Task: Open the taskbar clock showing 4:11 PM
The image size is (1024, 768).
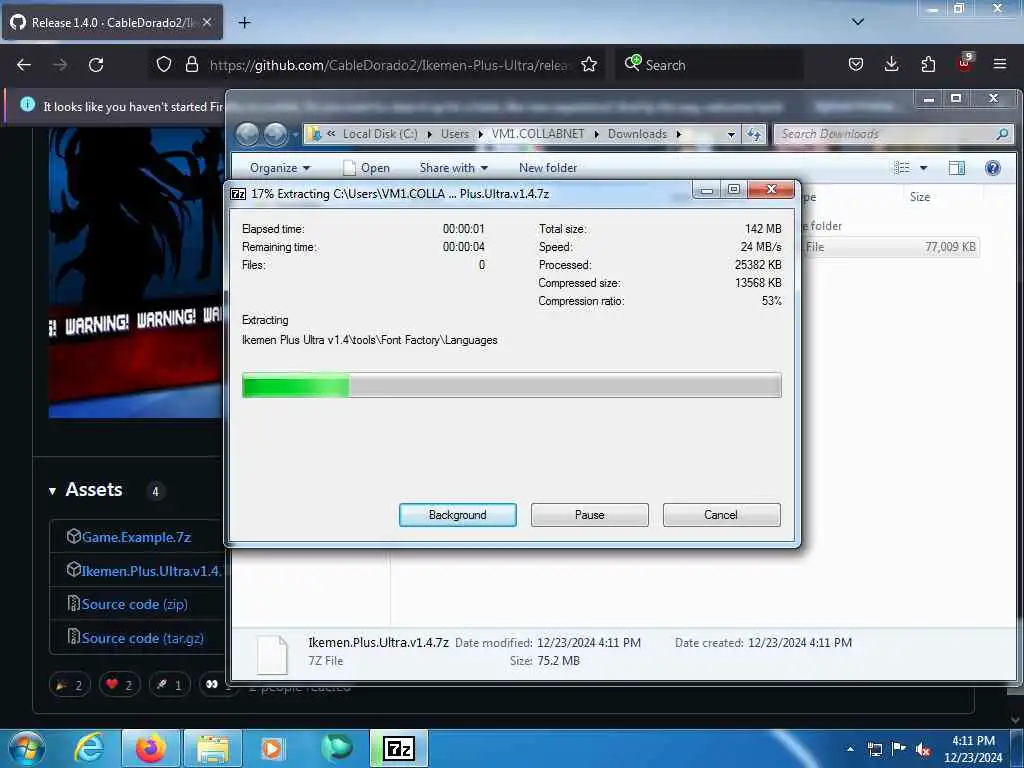Action: [973, 749]
